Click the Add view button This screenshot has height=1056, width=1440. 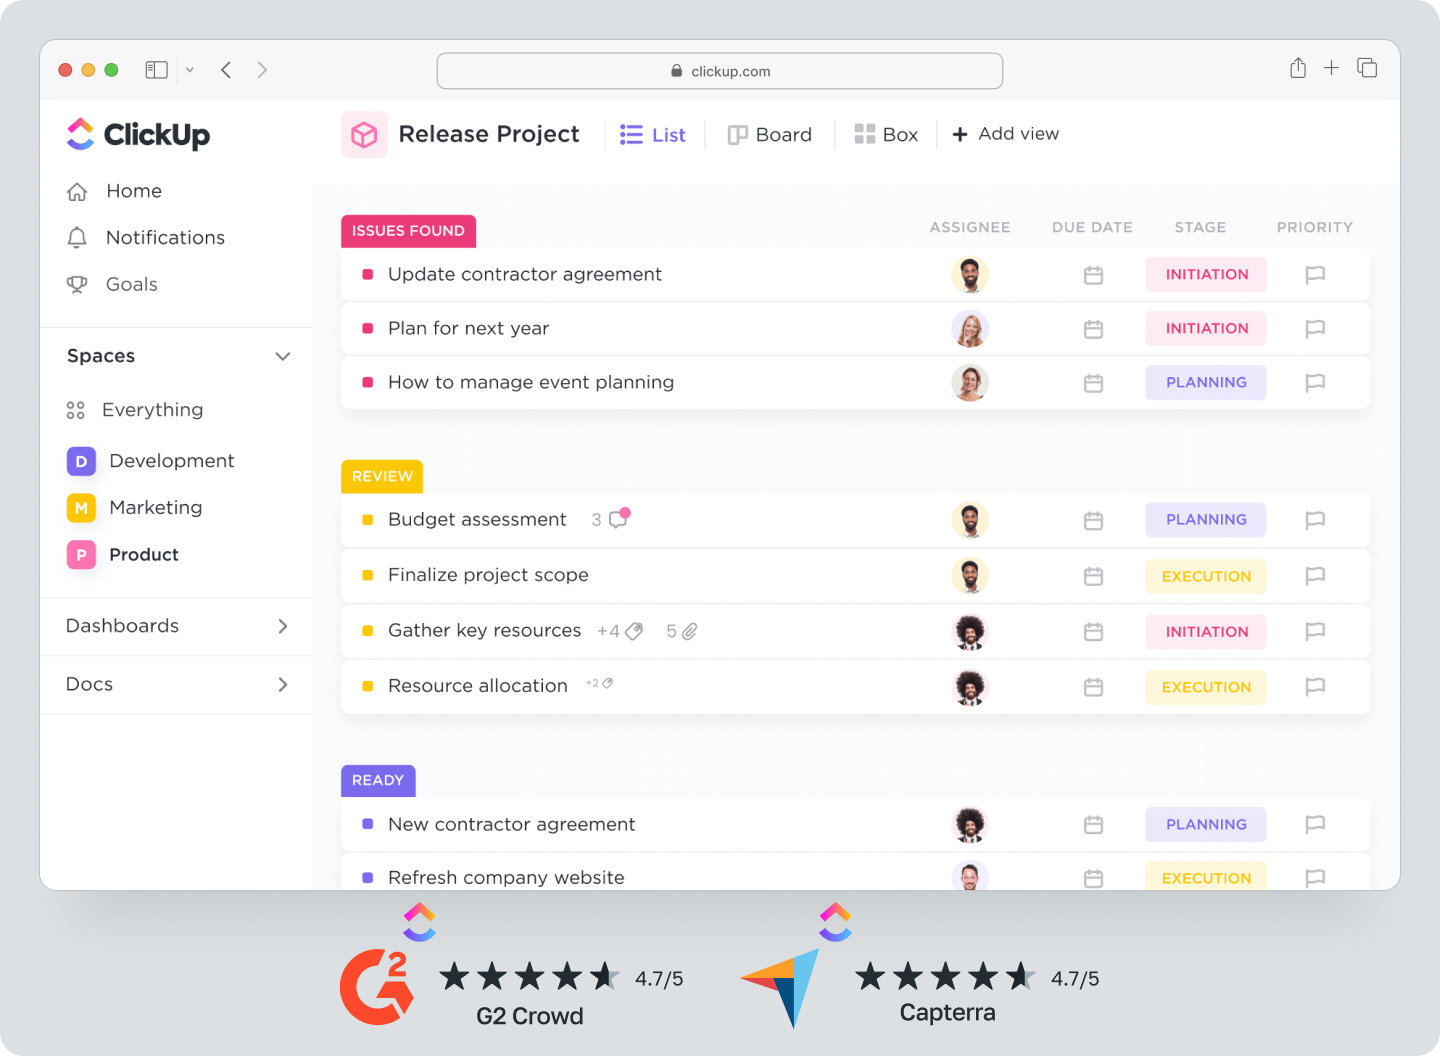[x=1005, y=134]
